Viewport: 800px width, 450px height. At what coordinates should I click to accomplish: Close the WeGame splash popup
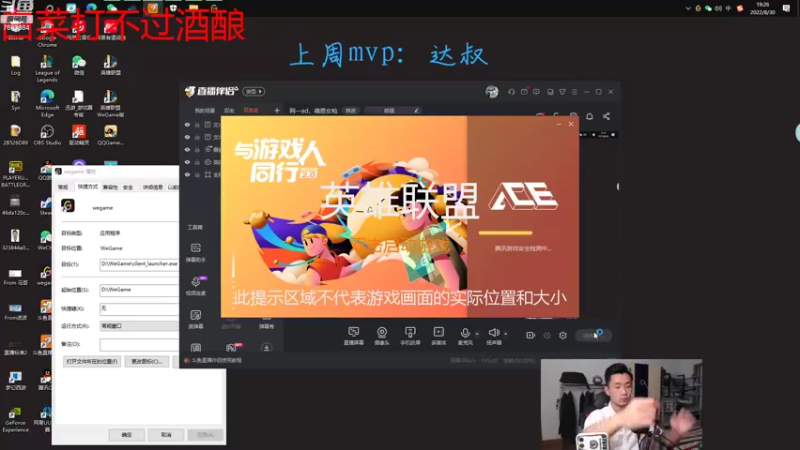(x=571, y=124)
